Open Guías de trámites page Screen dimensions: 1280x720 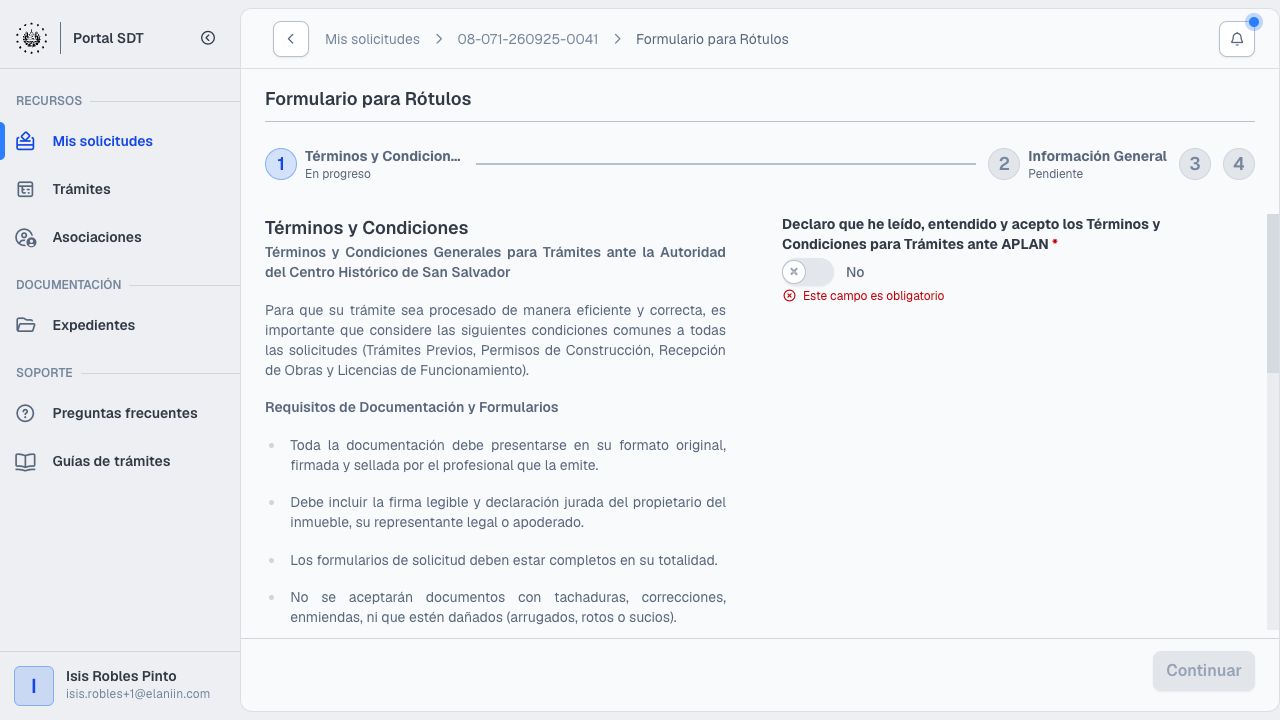point(112,461)
